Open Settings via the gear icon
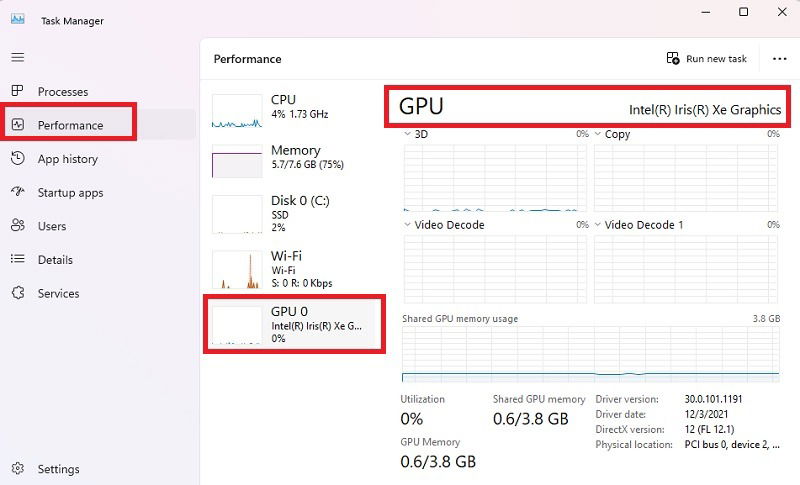The width and height of the screenshot is (800, 485). [x=18, y=468]
